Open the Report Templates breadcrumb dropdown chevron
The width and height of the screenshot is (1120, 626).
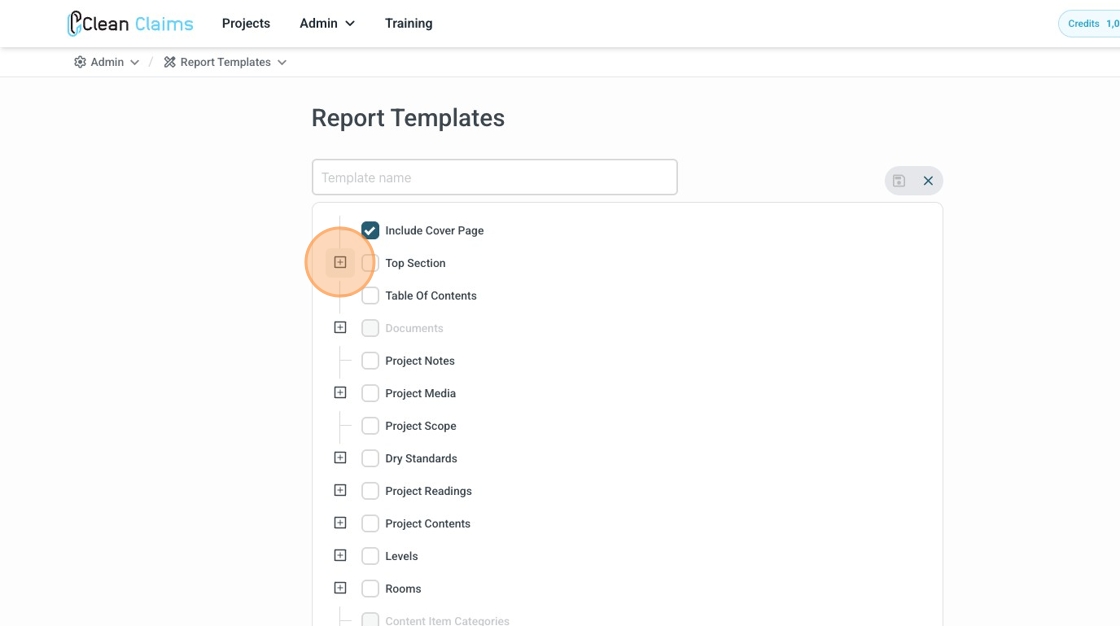pos(282,62)
